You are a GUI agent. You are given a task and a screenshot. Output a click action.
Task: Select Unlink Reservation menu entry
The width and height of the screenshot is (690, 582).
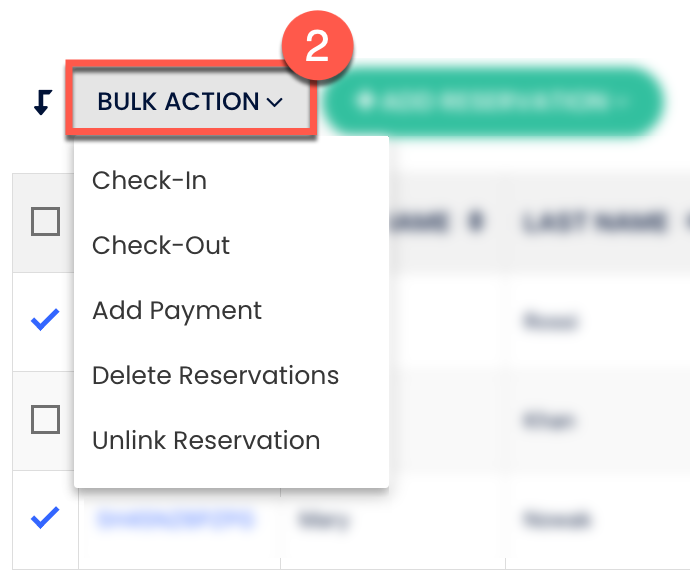[x=206, y=441]
